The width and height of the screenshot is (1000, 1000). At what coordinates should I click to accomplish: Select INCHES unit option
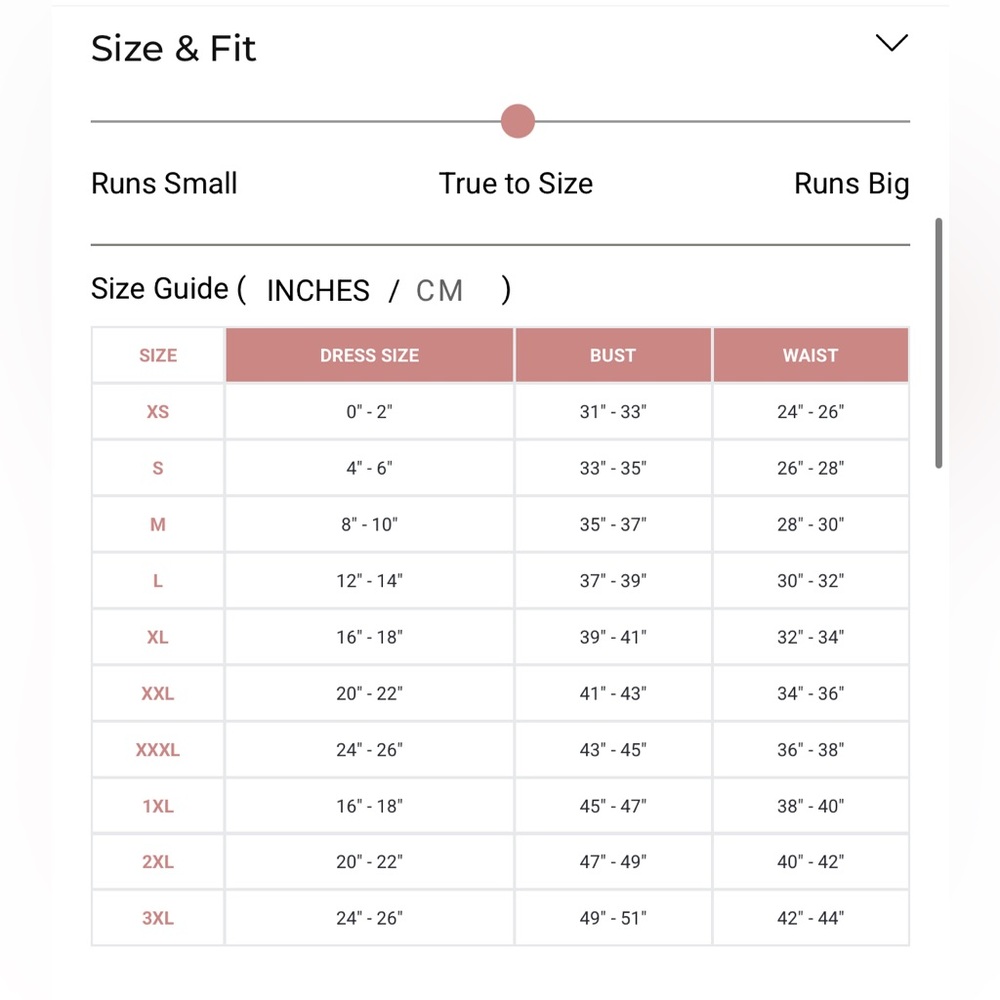click(x=318, y=291)
